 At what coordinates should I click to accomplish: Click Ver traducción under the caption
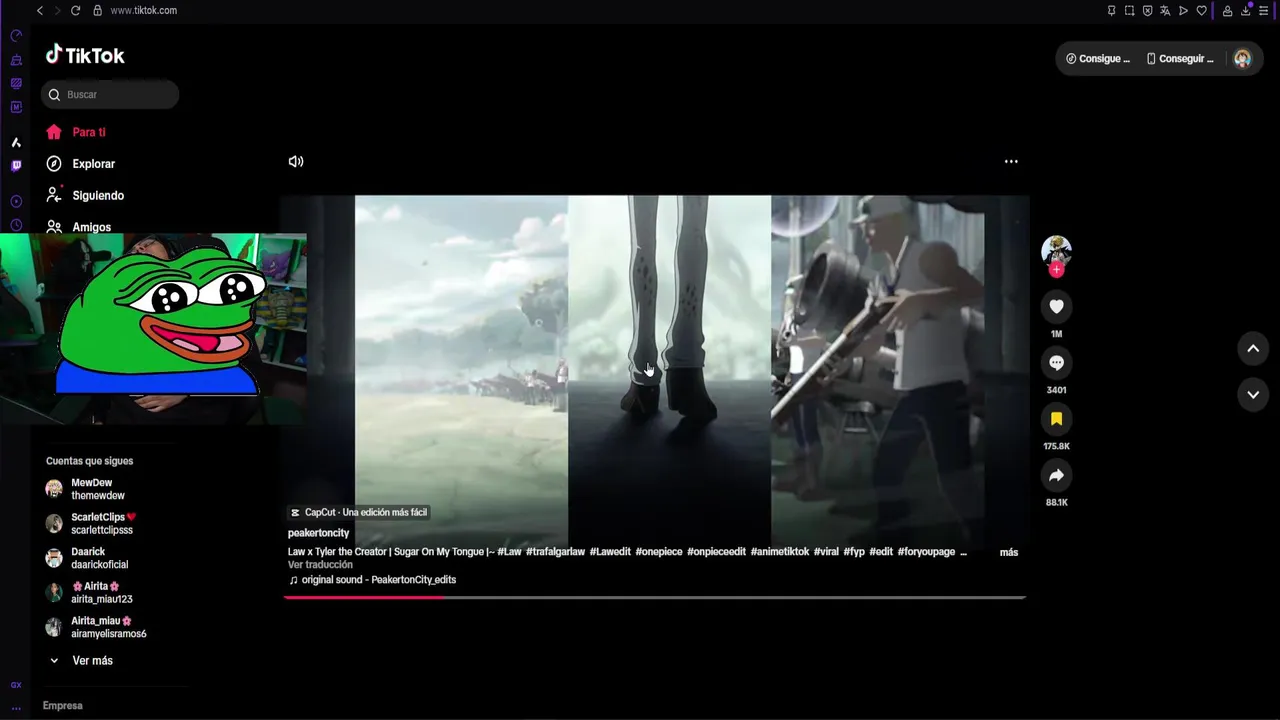pos(320,565)
